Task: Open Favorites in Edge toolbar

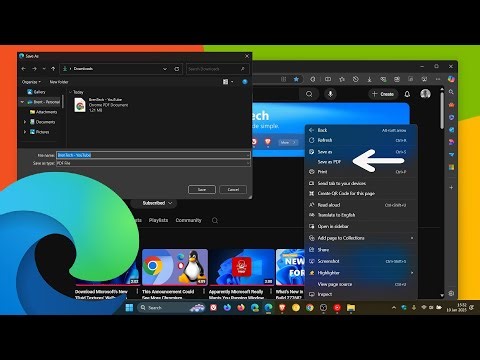Action: (x=342, y=79)
